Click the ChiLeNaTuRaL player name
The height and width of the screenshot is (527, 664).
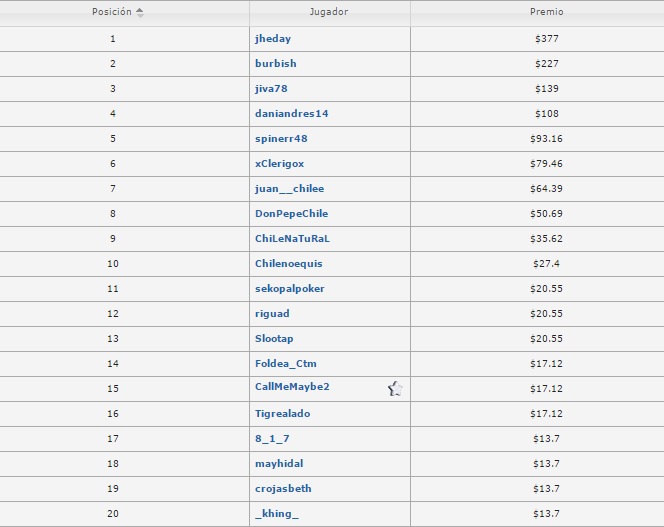pyautogui.click(x=292, y=239)
